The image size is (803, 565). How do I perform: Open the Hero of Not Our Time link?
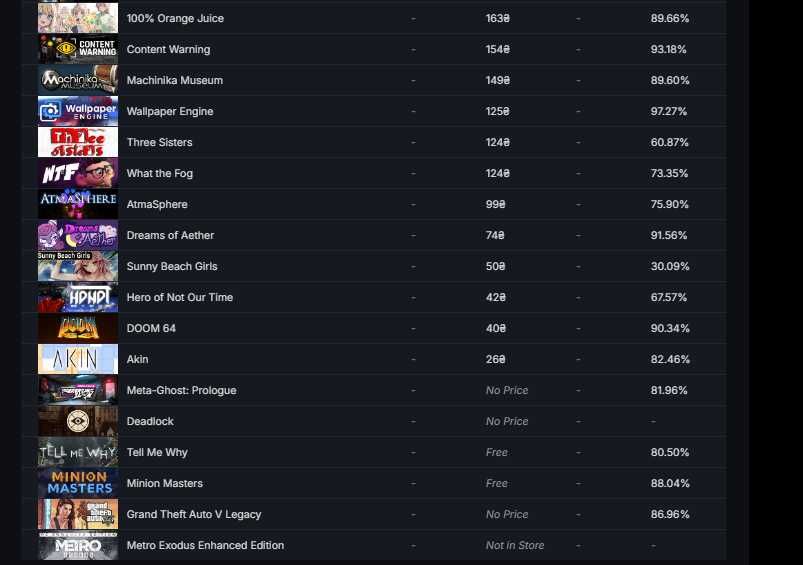point(180,297)
